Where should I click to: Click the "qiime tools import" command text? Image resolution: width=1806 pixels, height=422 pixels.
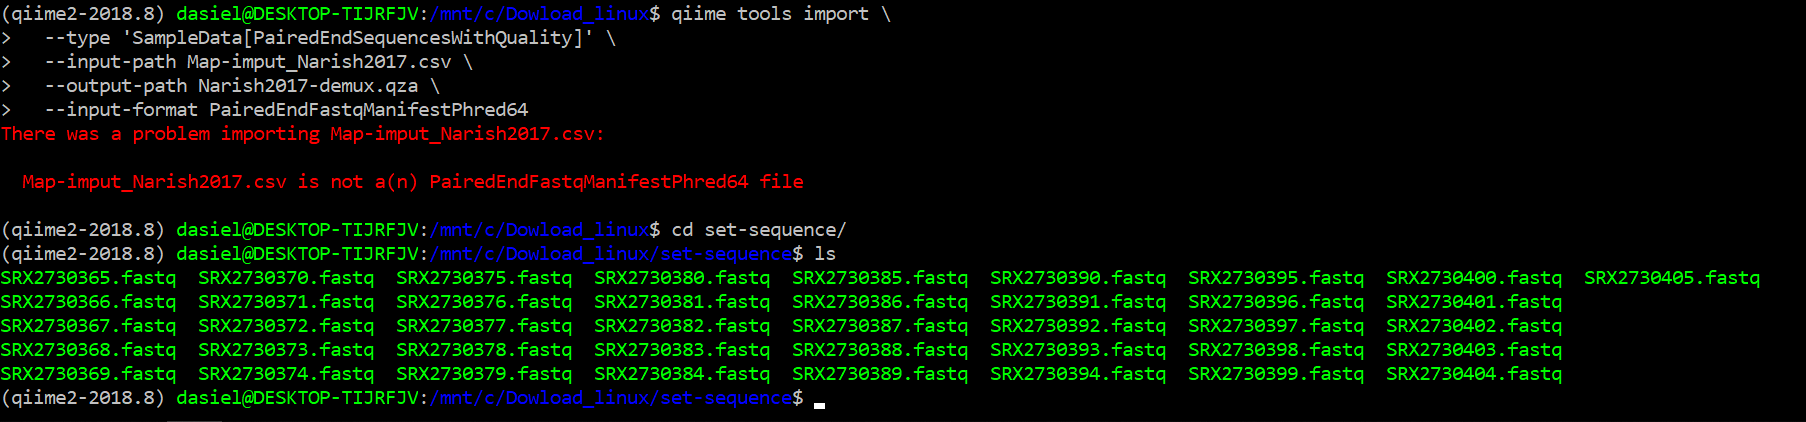[x=769, y=14]
